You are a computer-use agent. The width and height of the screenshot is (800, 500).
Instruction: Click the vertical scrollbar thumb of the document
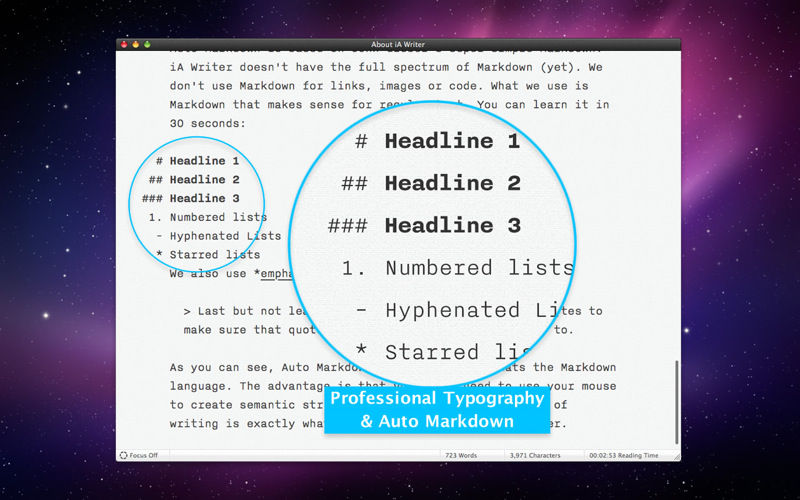677,402
